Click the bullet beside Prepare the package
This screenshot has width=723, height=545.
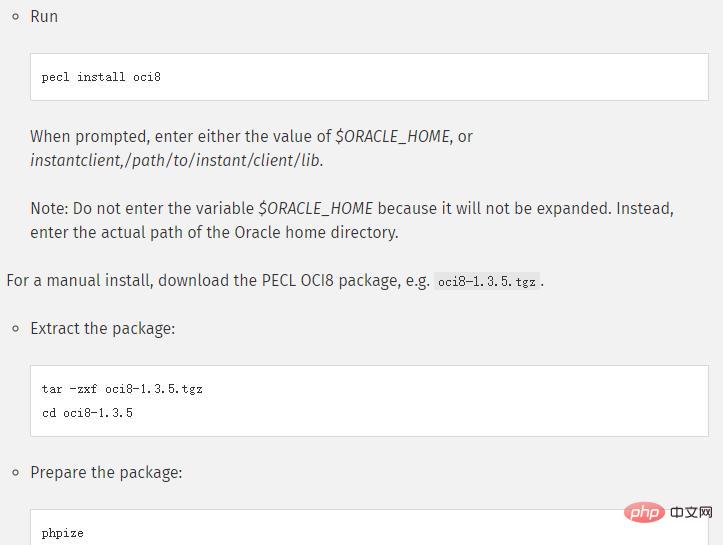click(x=15, y=472)
